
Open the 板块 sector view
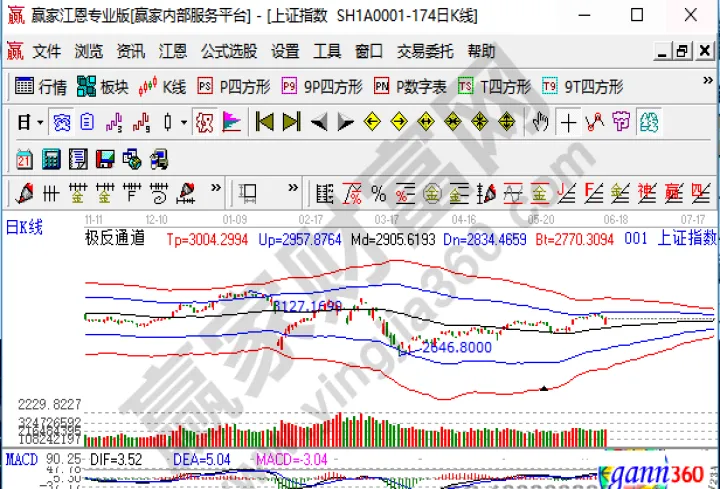click(x=102, y=86)
